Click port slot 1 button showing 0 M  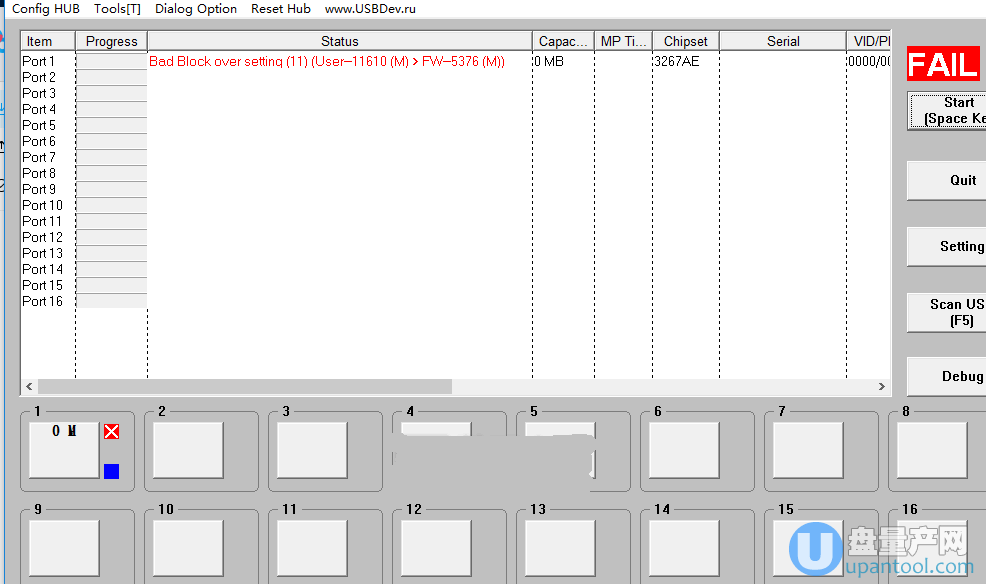(64, 449)
